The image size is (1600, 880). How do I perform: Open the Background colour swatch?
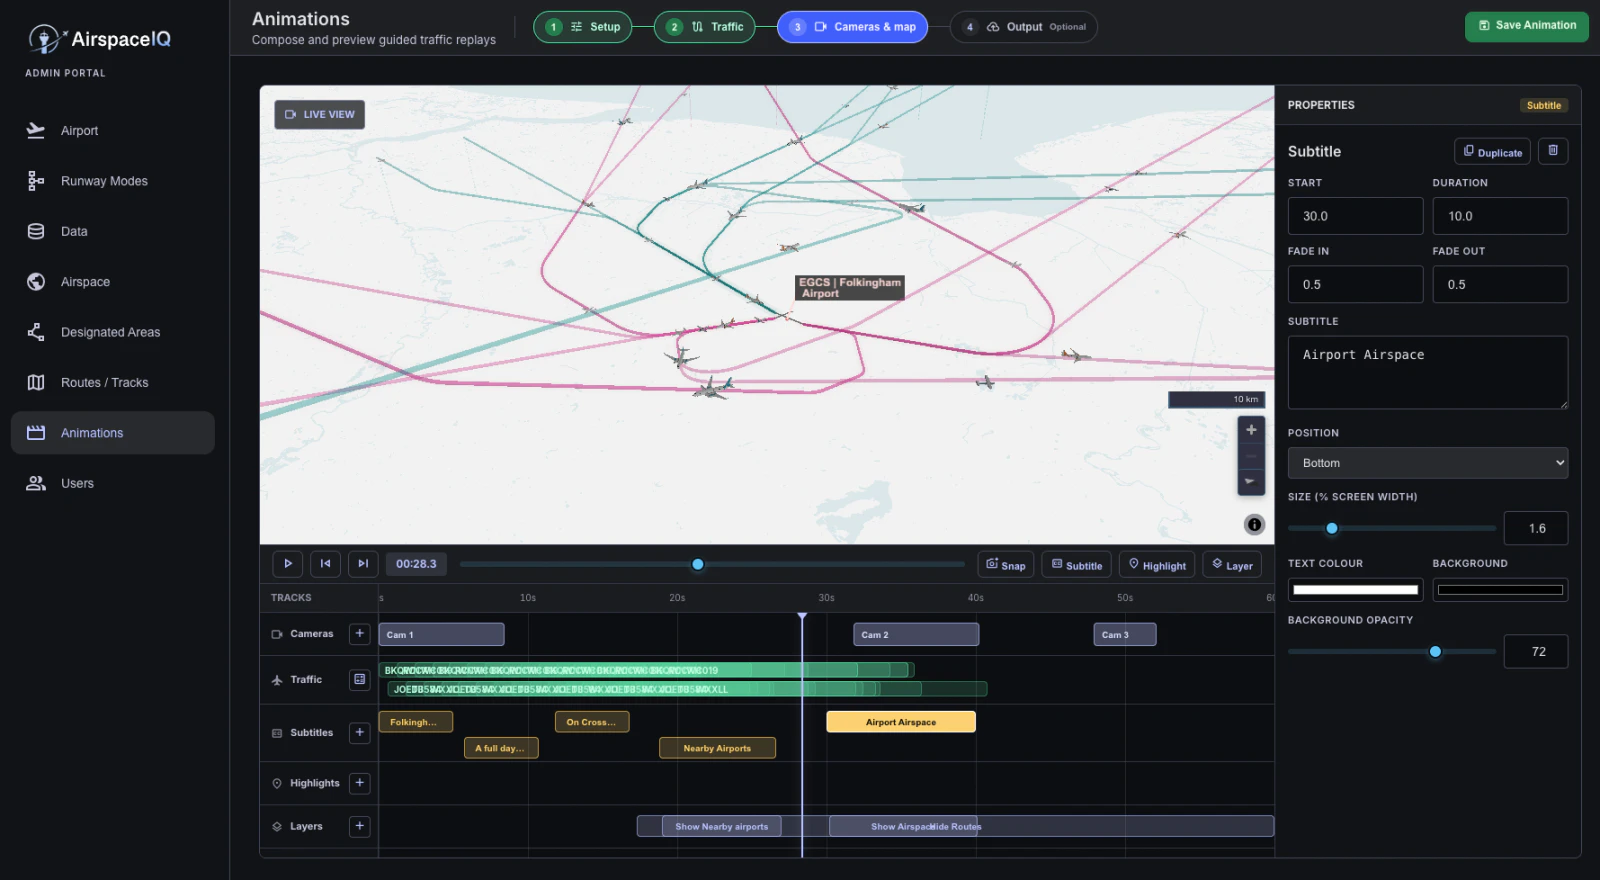pyautogui.click(x=1500, y=590)
